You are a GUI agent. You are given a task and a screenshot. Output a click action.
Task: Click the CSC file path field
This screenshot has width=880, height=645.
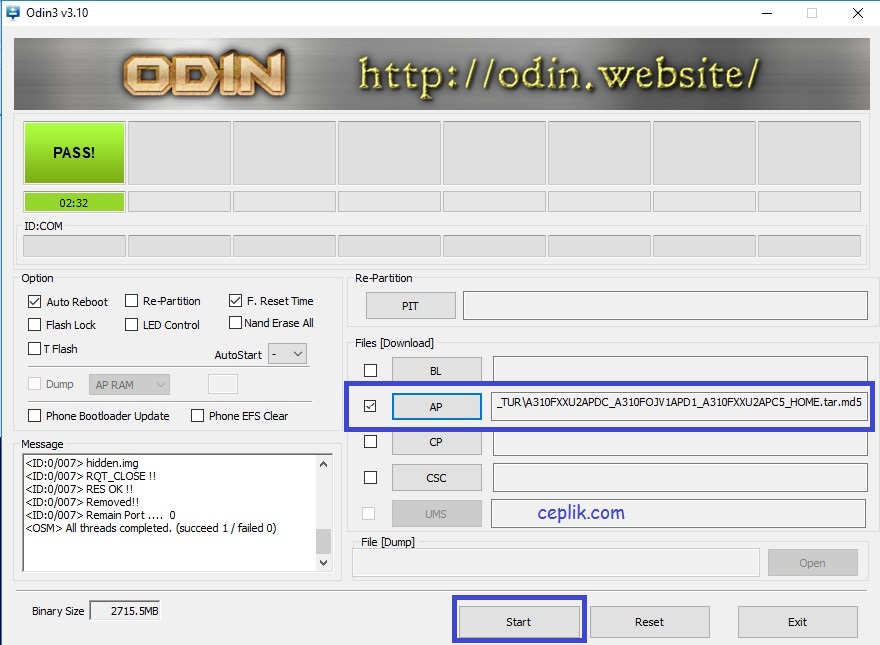click(680, 478)
